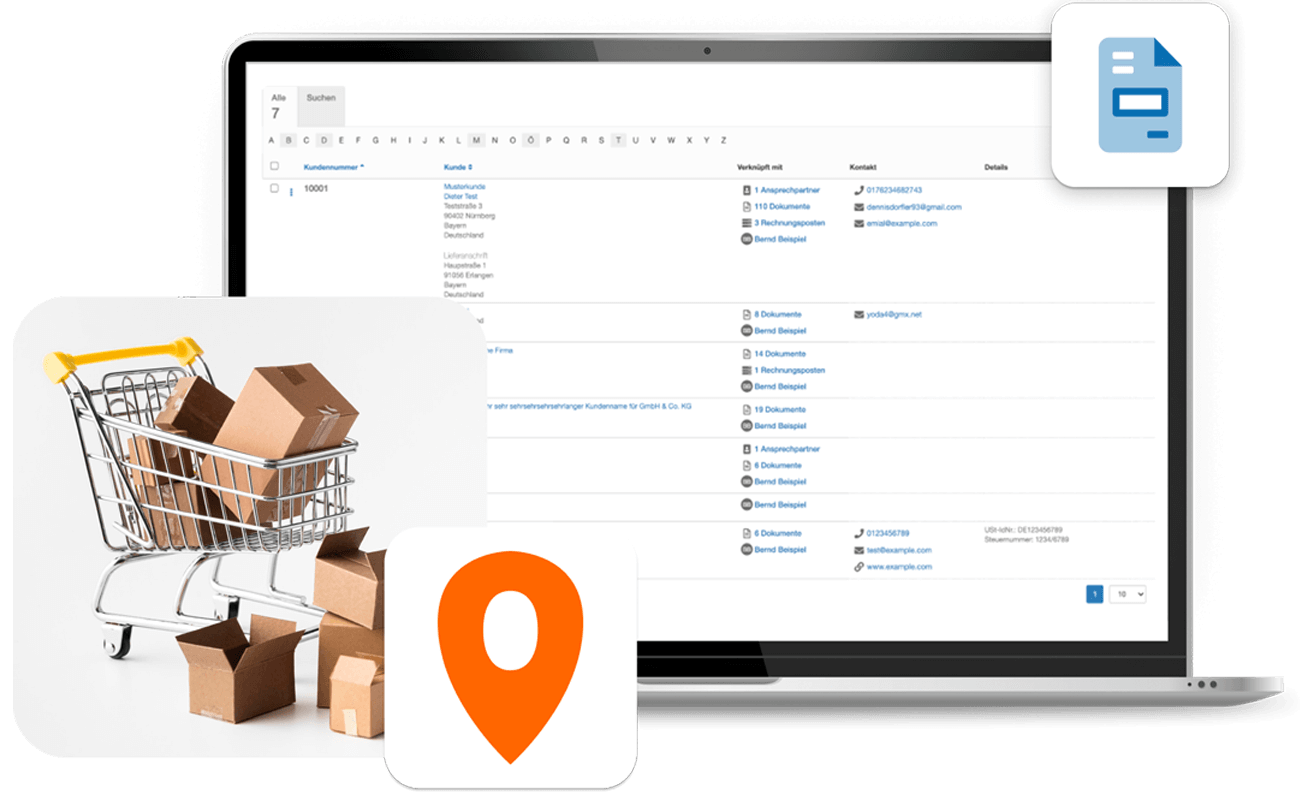
Task: Sort the table by the Kunde column
Action: click(x=458, y=167)
